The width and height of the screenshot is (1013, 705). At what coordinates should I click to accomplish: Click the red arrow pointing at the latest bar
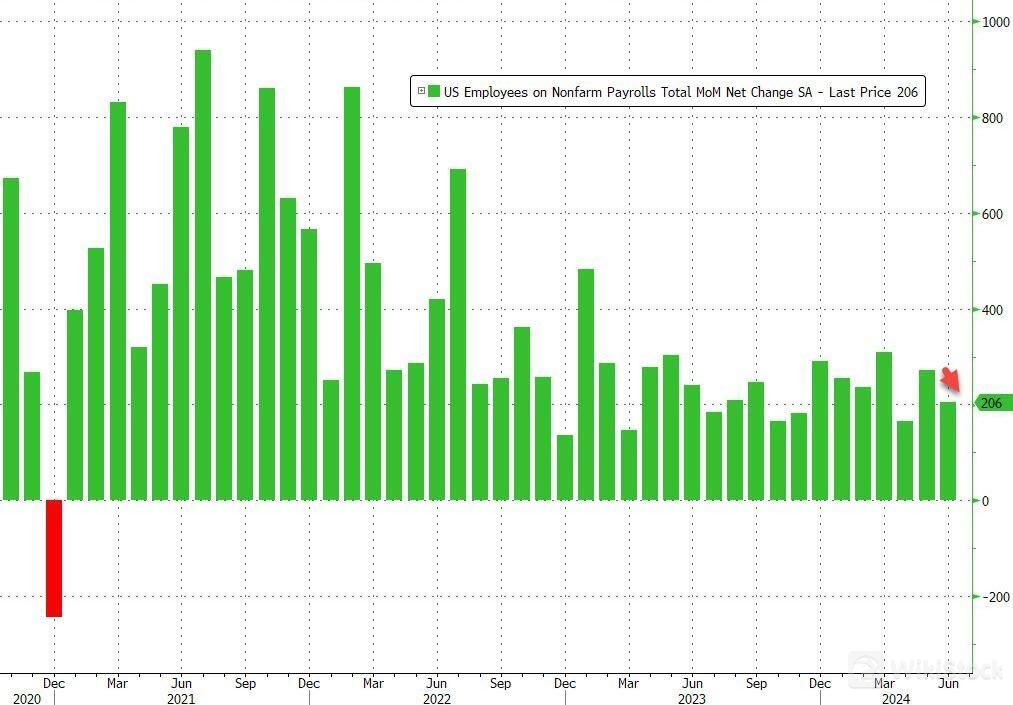point(951,379)
